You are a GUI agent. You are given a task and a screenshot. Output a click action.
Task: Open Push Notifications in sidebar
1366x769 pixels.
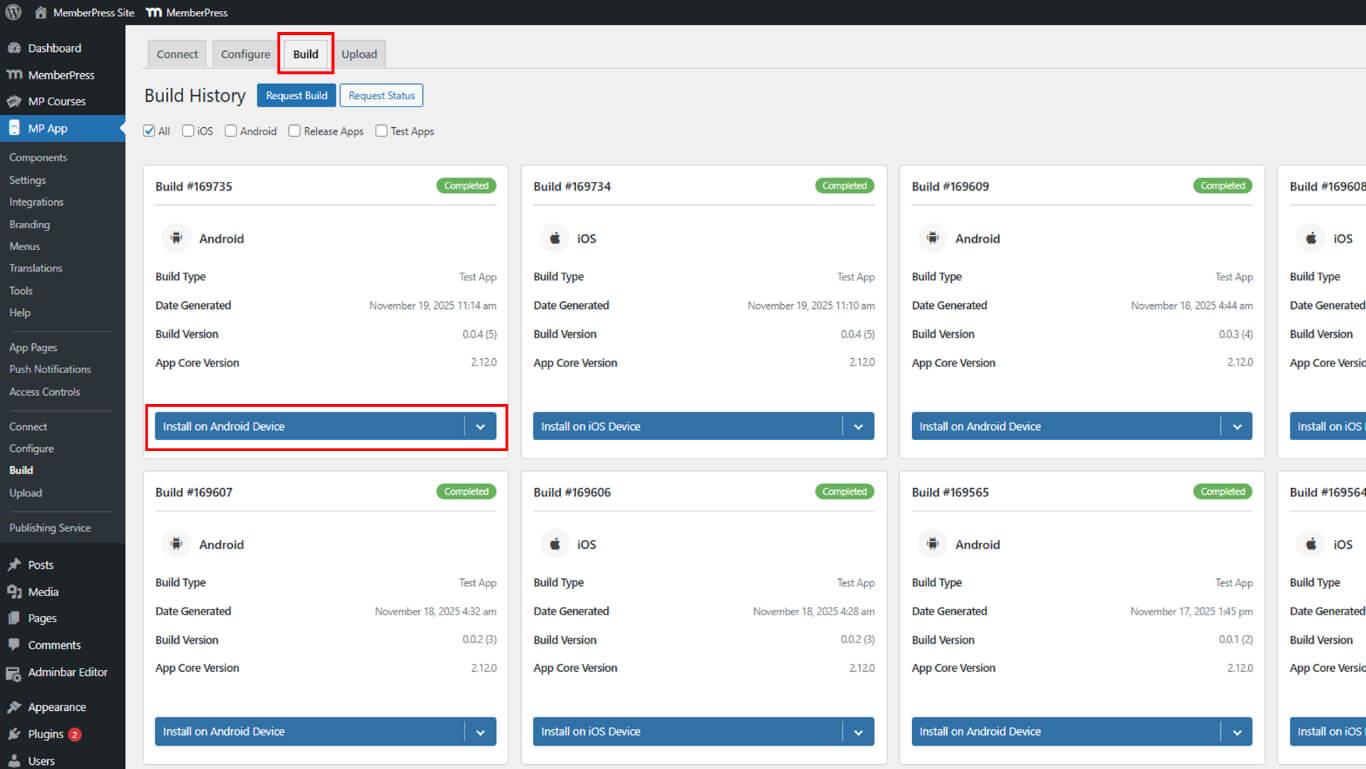50,369
